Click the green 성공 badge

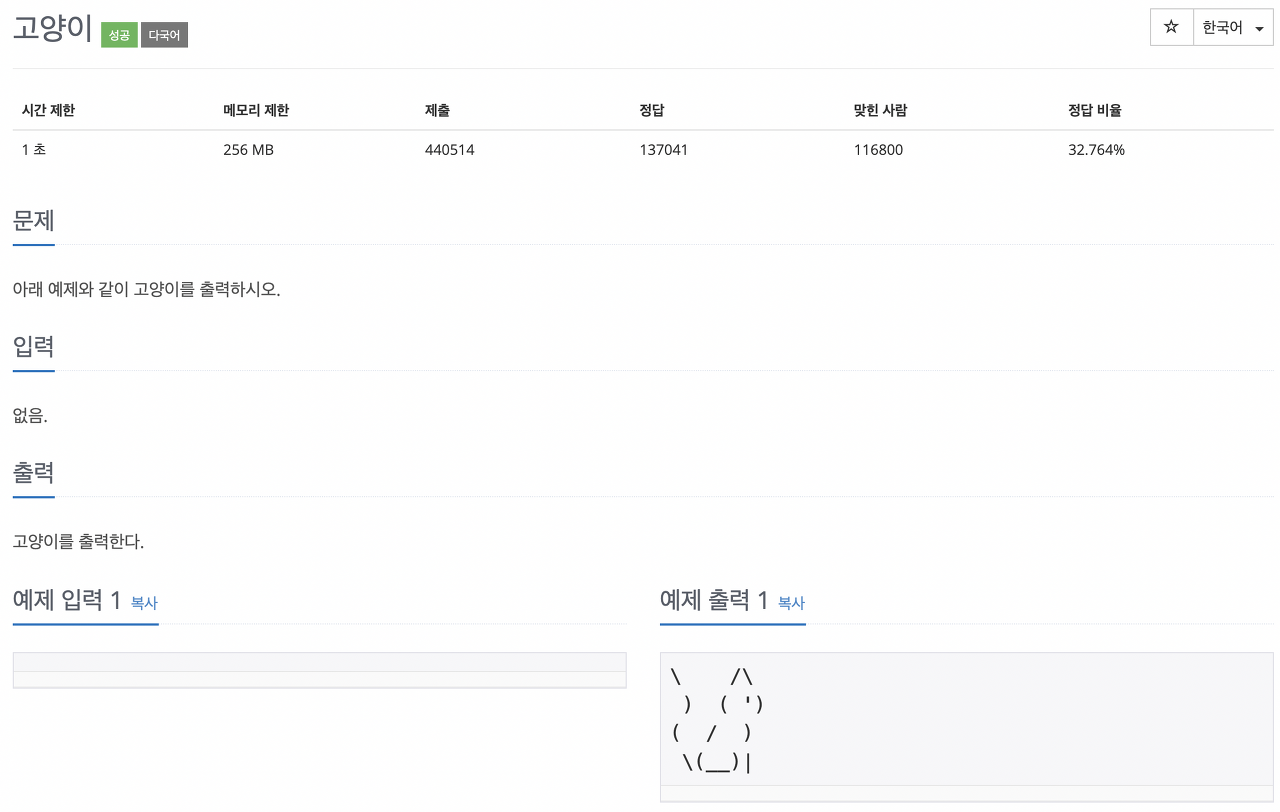click(119, 35)
